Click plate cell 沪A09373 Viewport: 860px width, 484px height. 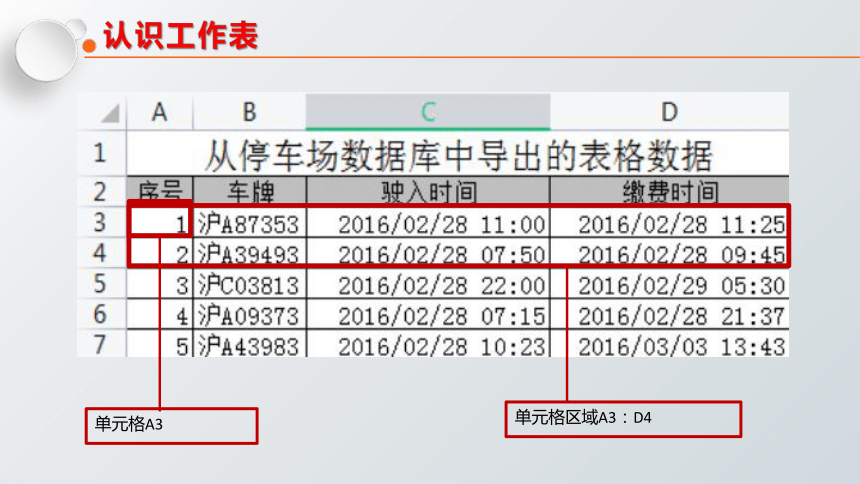(250, 314)
